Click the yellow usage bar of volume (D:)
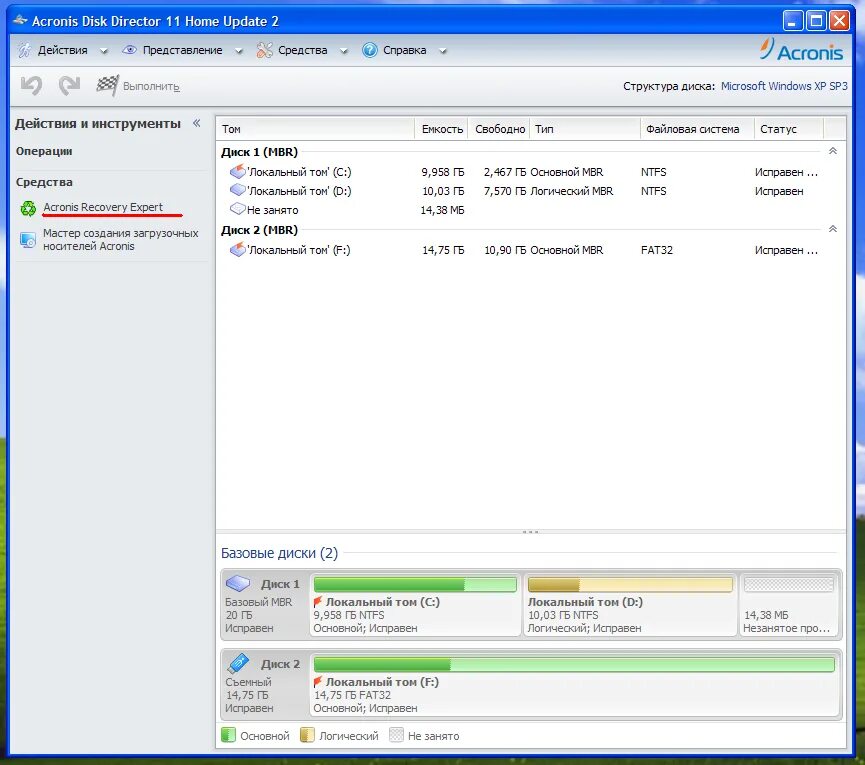 [630, 584]
